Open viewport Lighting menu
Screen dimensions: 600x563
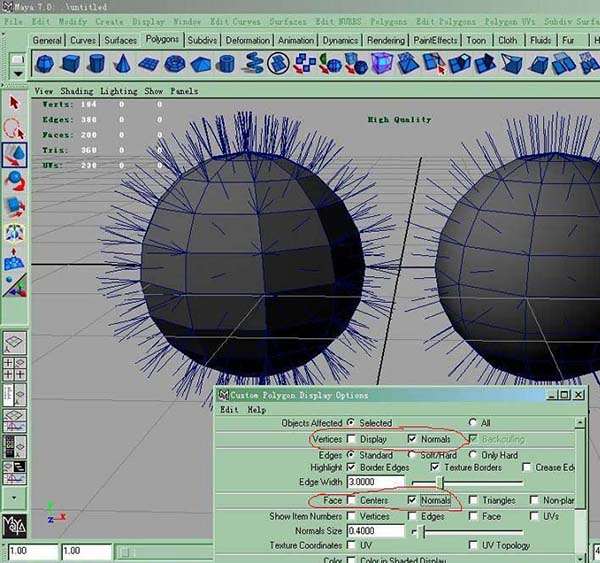[119, 91]
